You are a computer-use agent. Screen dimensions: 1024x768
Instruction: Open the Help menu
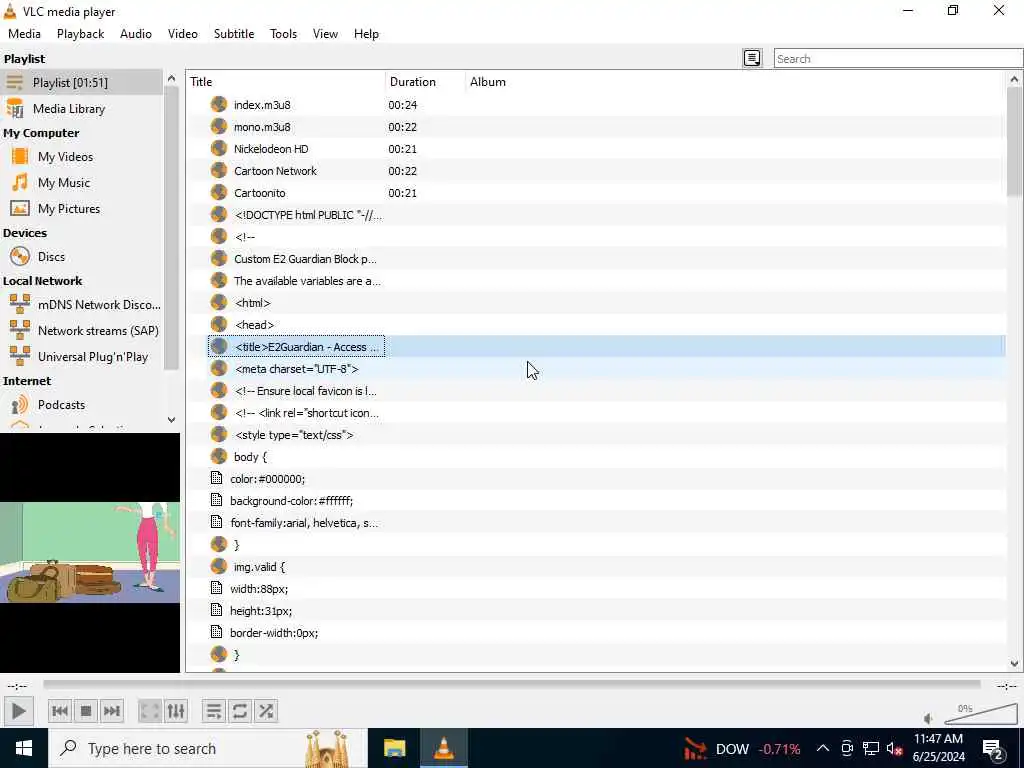[x=366, y=34]
